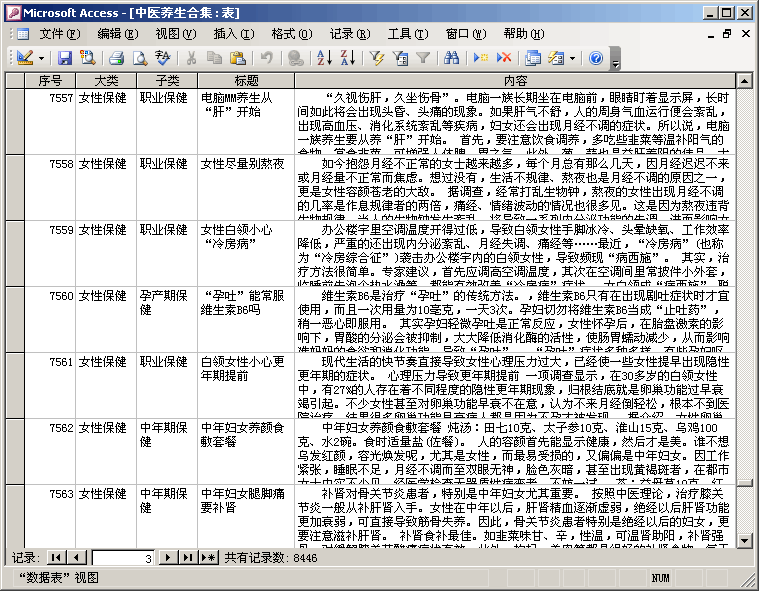Image resolution: width=759 pixels, height=591 pixels.
Task: Add new record toolbar icon
Action: coord(481,58)
